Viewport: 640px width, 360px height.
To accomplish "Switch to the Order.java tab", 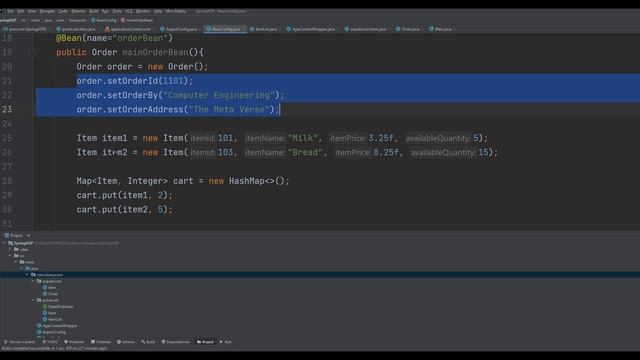I will pos(407,29).
